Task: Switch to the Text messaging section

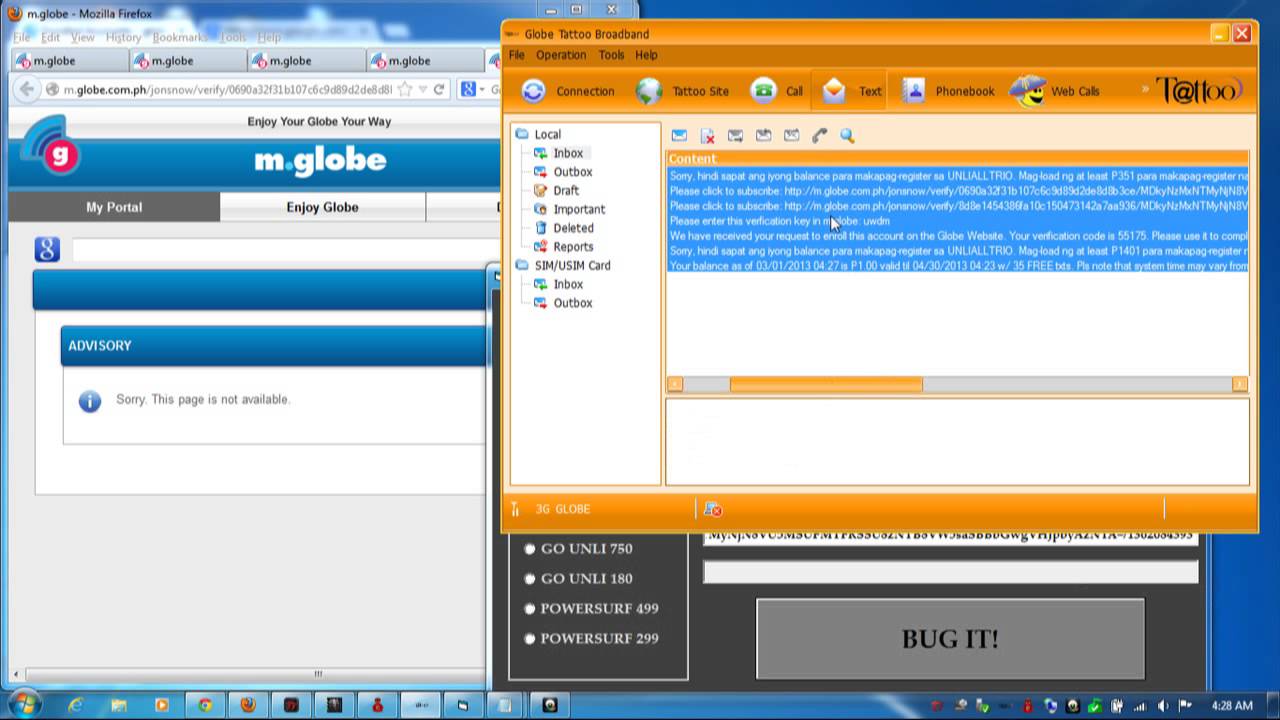Action: [851, 91]
